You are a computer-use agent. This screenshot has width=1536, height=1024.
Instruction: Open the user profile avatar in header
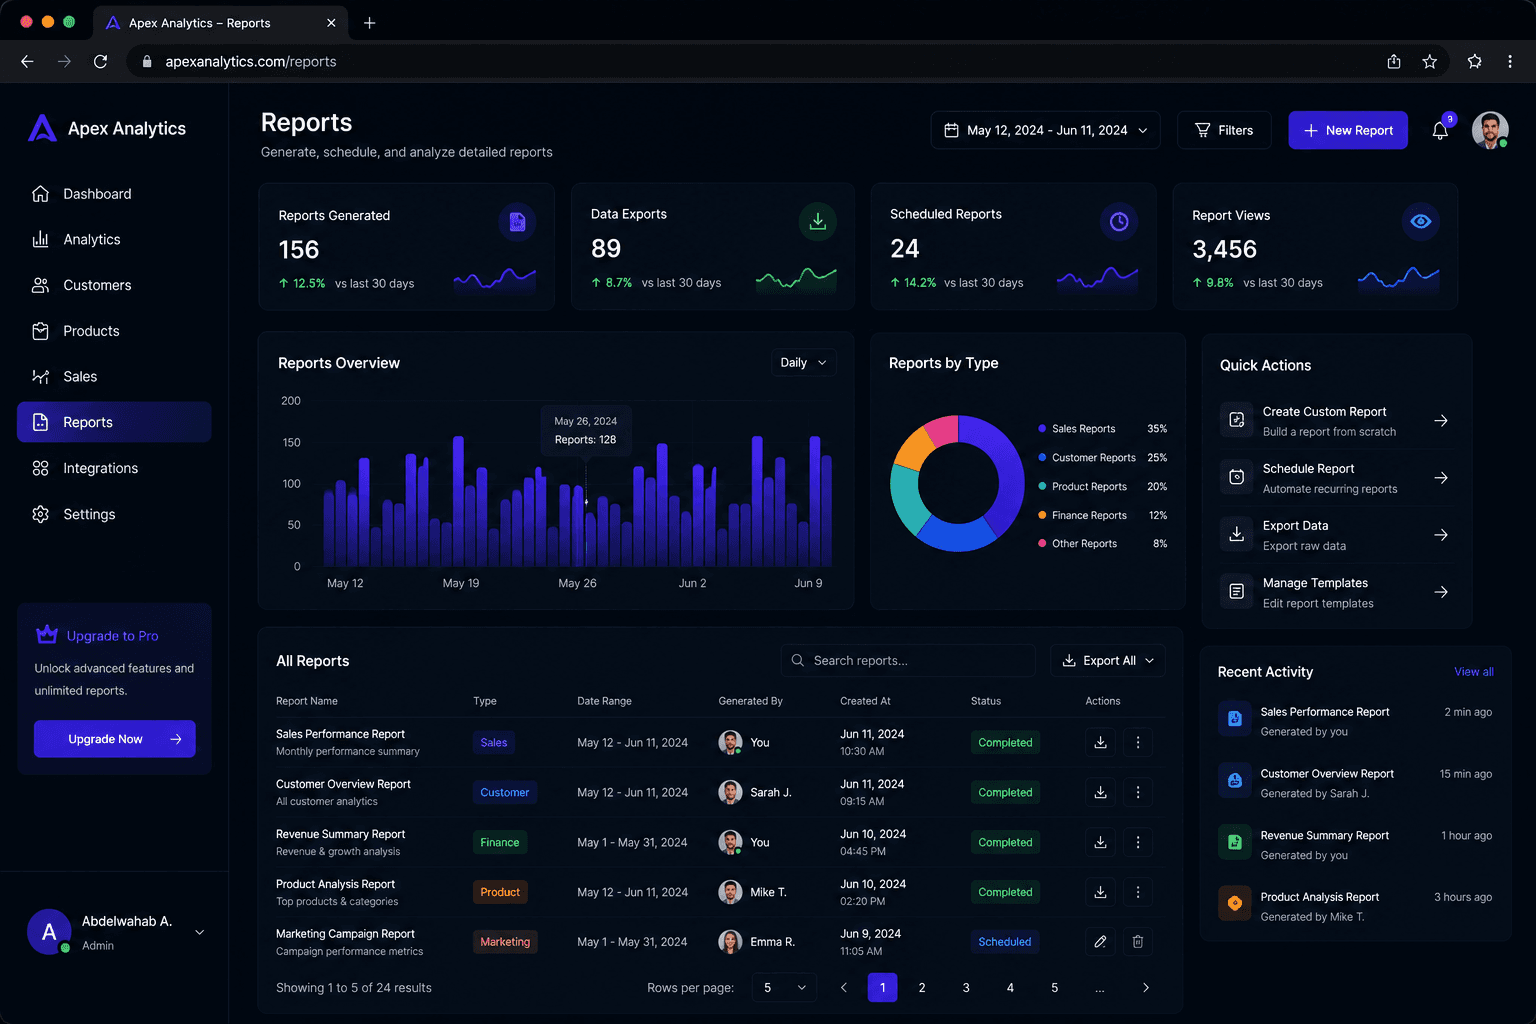point(1490,130)
